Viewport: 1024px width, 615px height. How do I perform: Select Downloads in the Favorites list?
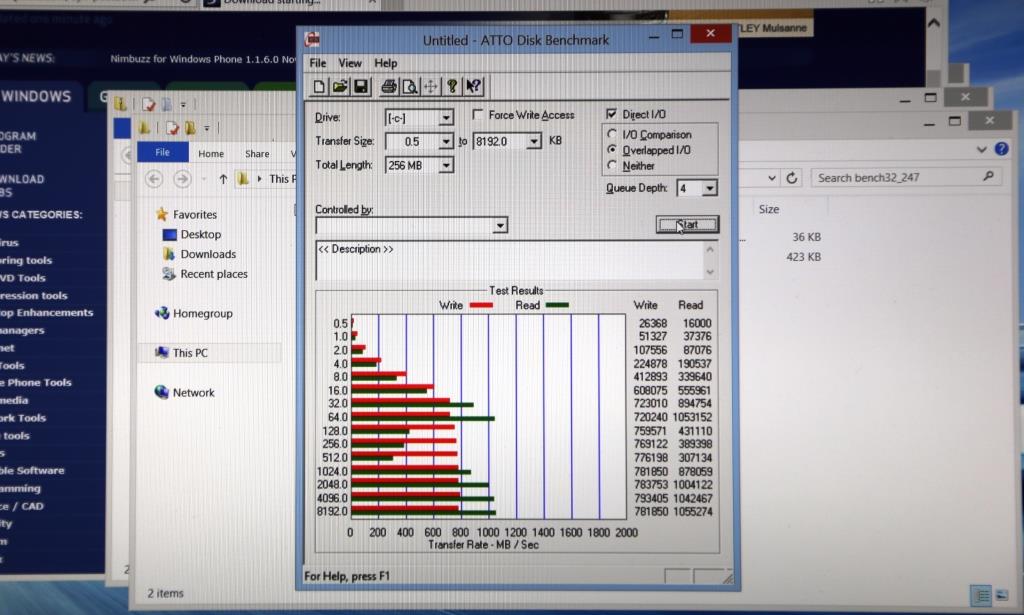(208, 254)
